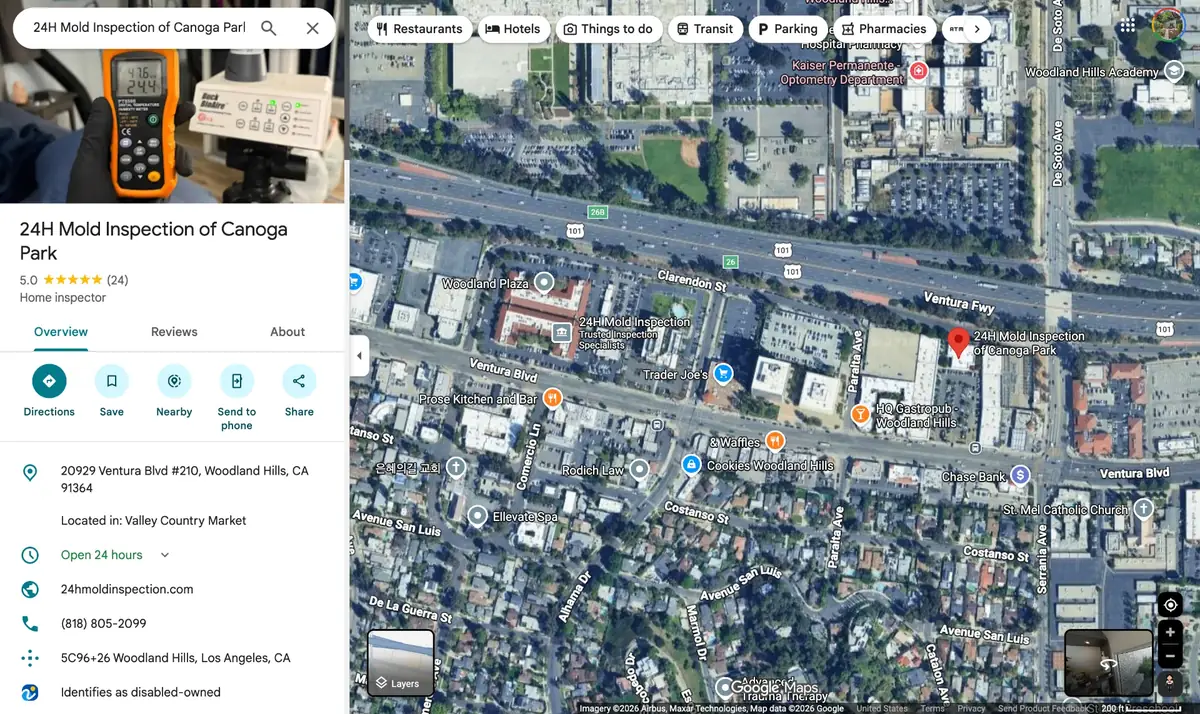Click the Korean church marker on Ventura Blvd

[x=455, y=467]
